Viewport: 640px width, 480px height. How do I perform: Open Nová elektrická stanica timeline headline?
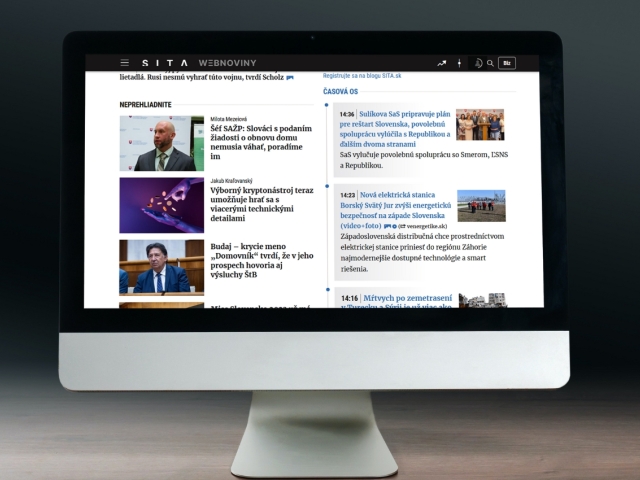click(396, 210)
